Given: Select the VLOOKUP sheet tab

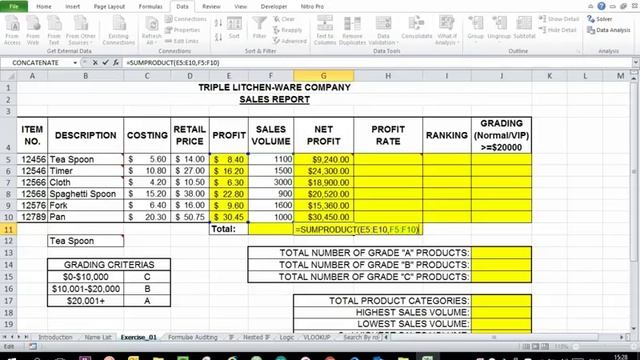Looking at the screenshot, I should (317, 337).
